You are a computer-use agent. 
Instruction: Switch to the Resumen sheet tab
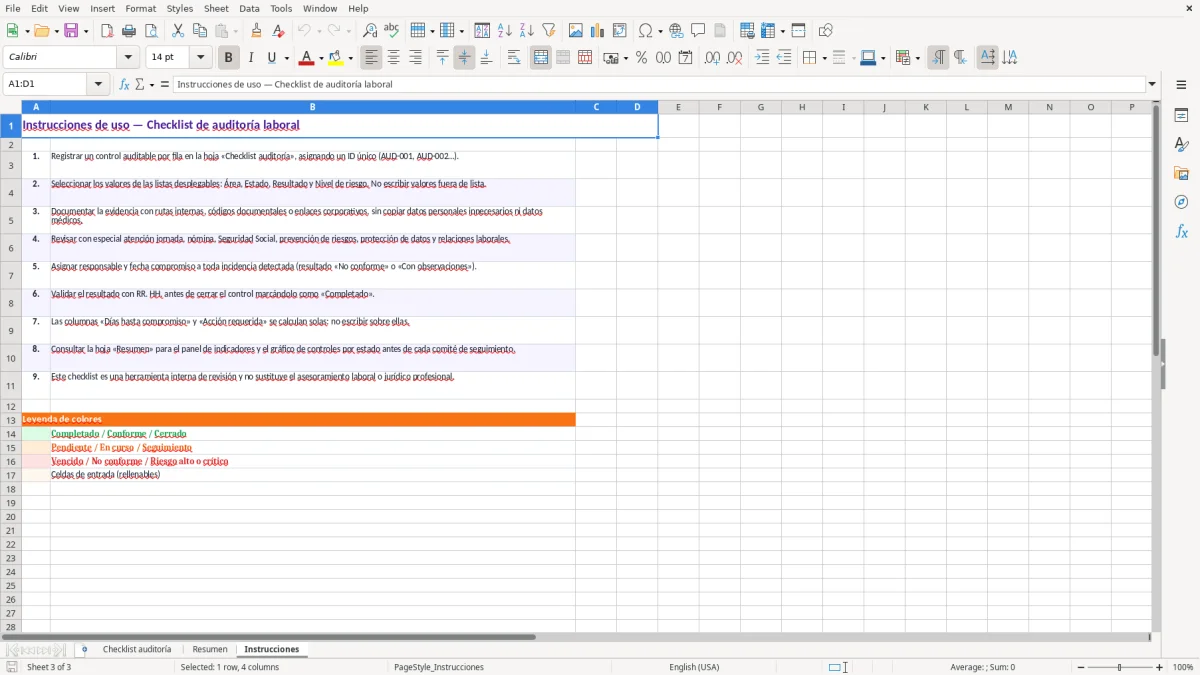pyautogui.click(x=210, y=649)
